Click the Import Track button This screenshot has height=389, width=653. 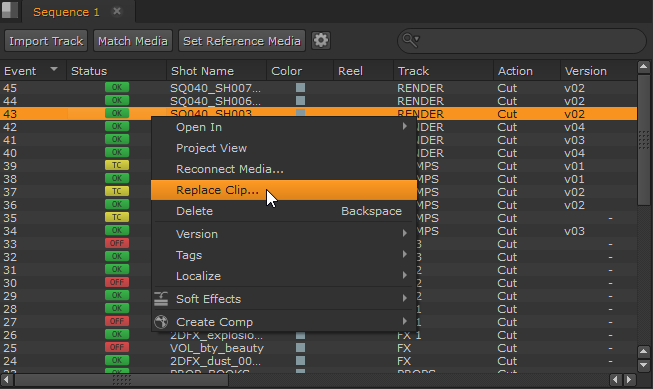tap(46, 41)
